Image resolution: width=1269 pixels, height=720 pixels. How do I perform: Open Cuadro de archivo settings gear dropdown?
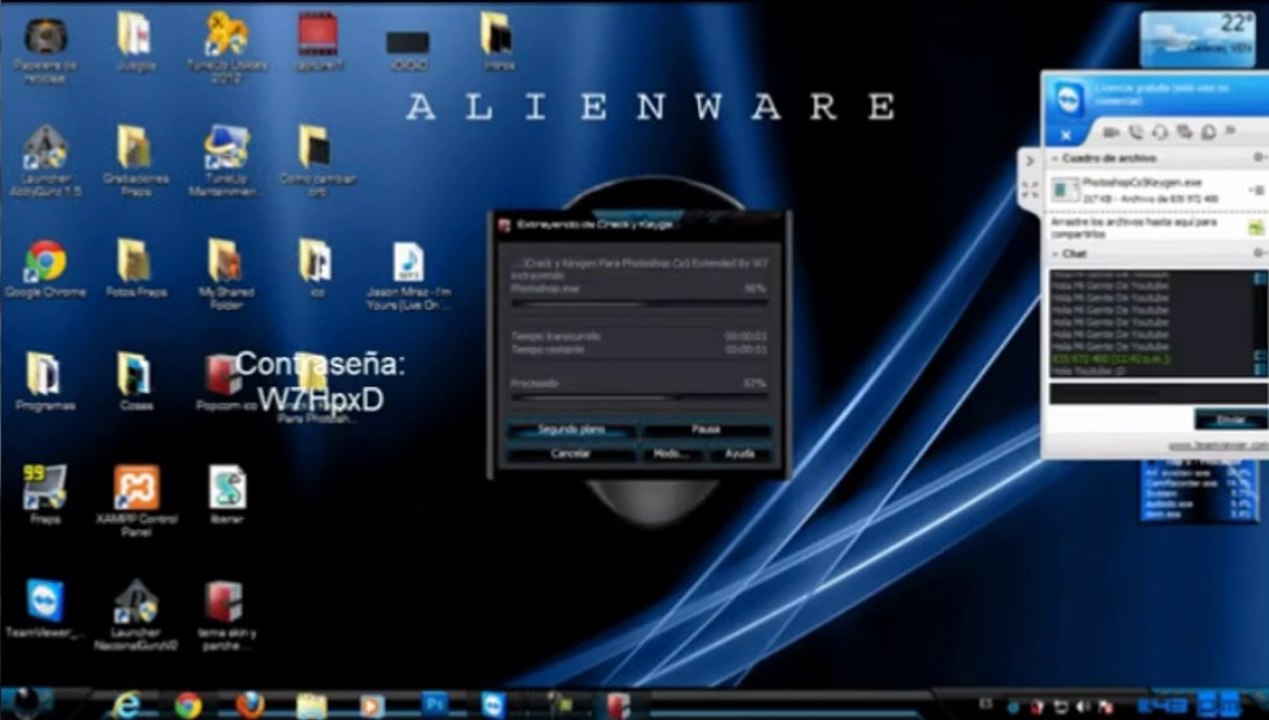coord(1259,158)
